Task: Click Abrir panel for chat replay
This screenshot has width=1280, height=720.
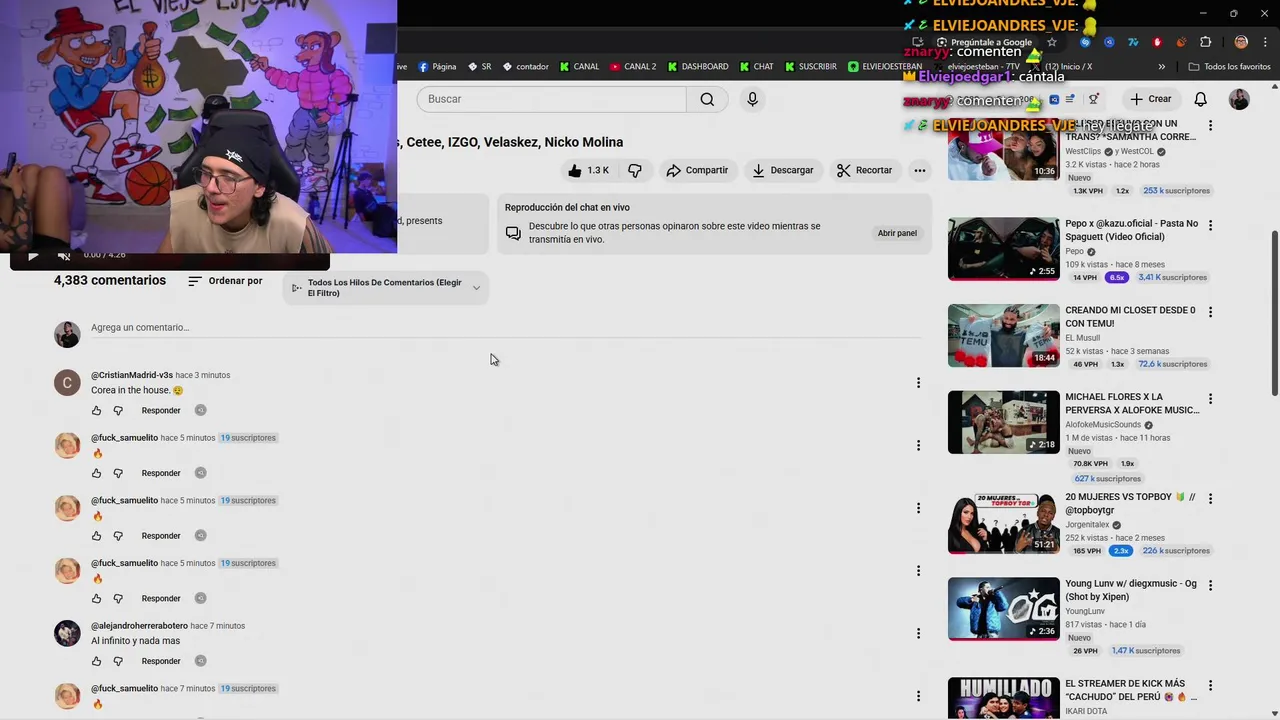Action: click(x=897, y=233)
